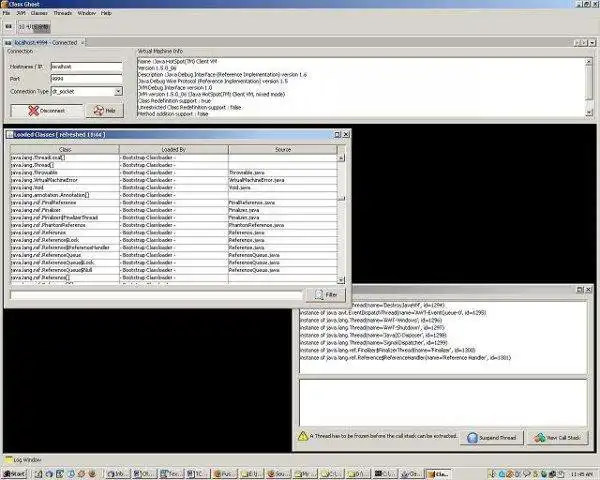The image size is (600, 480).
Task: Select the java.lang.ref.PhantomReference class row
Action: click(174, 225)
